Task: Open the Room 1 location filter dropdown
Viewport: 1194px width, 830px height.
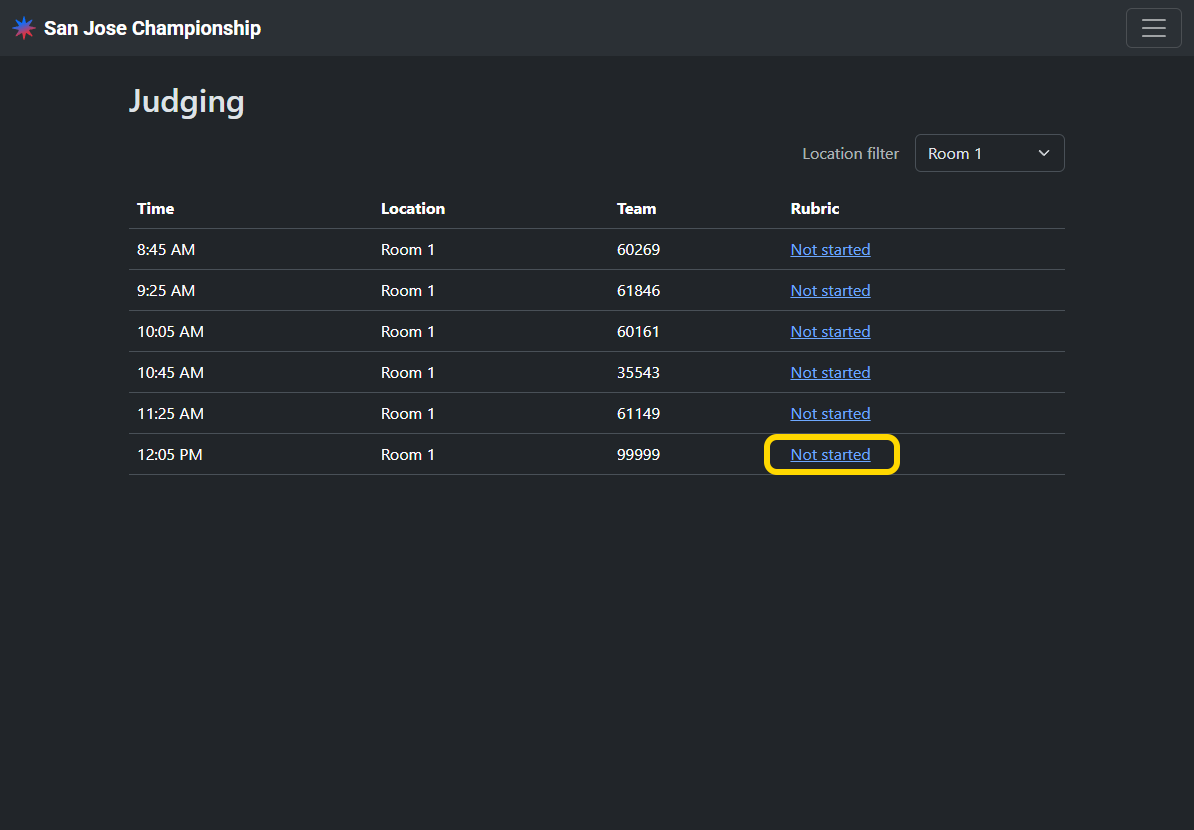Action: pos(988,153)
